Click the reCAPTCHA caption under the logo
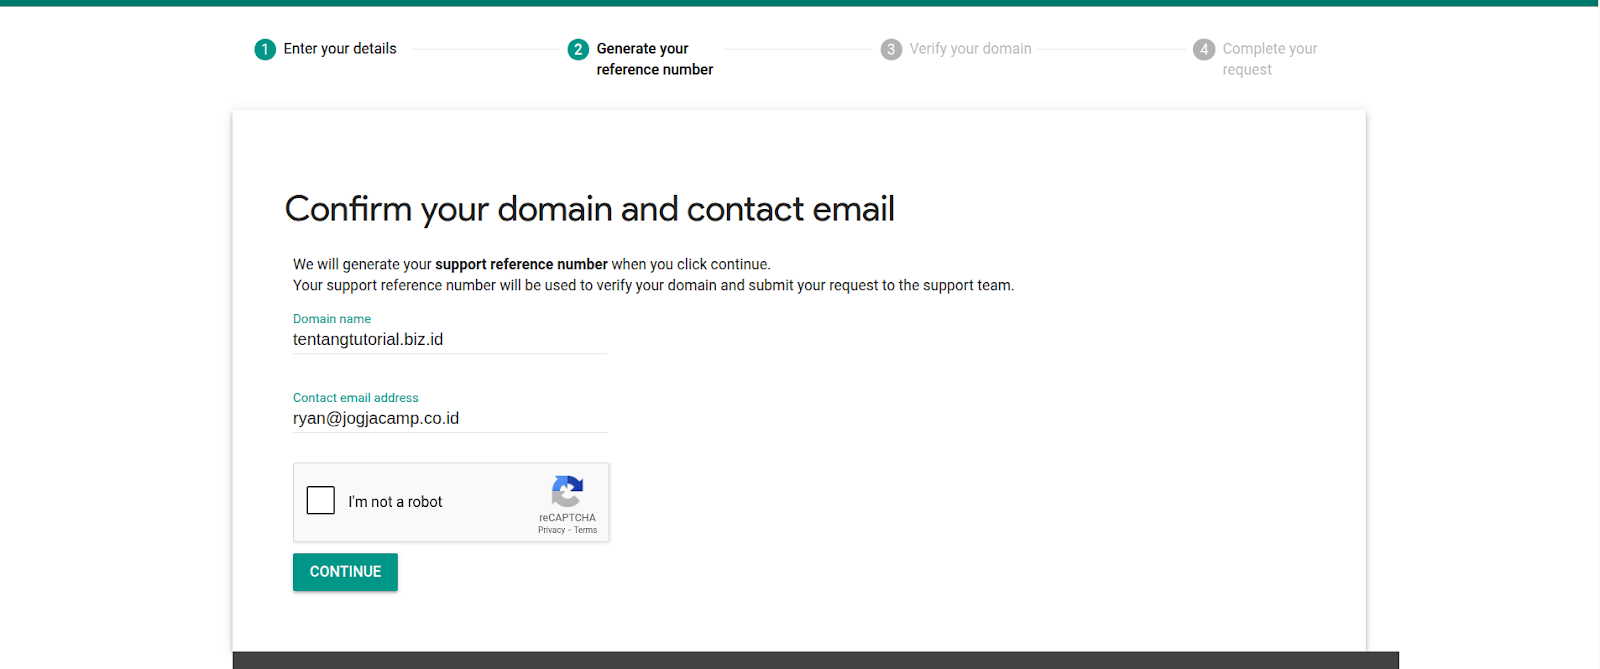The height and width of the screenshot is (669, 1600). point(567,518)
